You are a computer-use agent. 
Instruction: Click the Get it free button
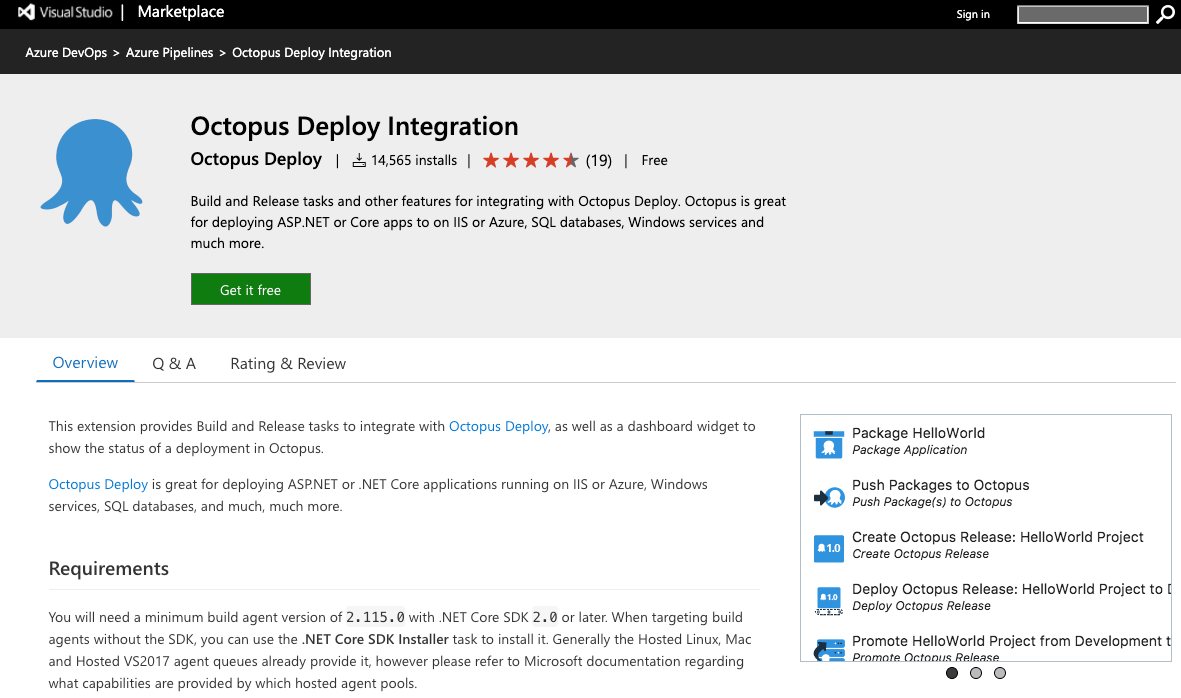coord(251,289)
